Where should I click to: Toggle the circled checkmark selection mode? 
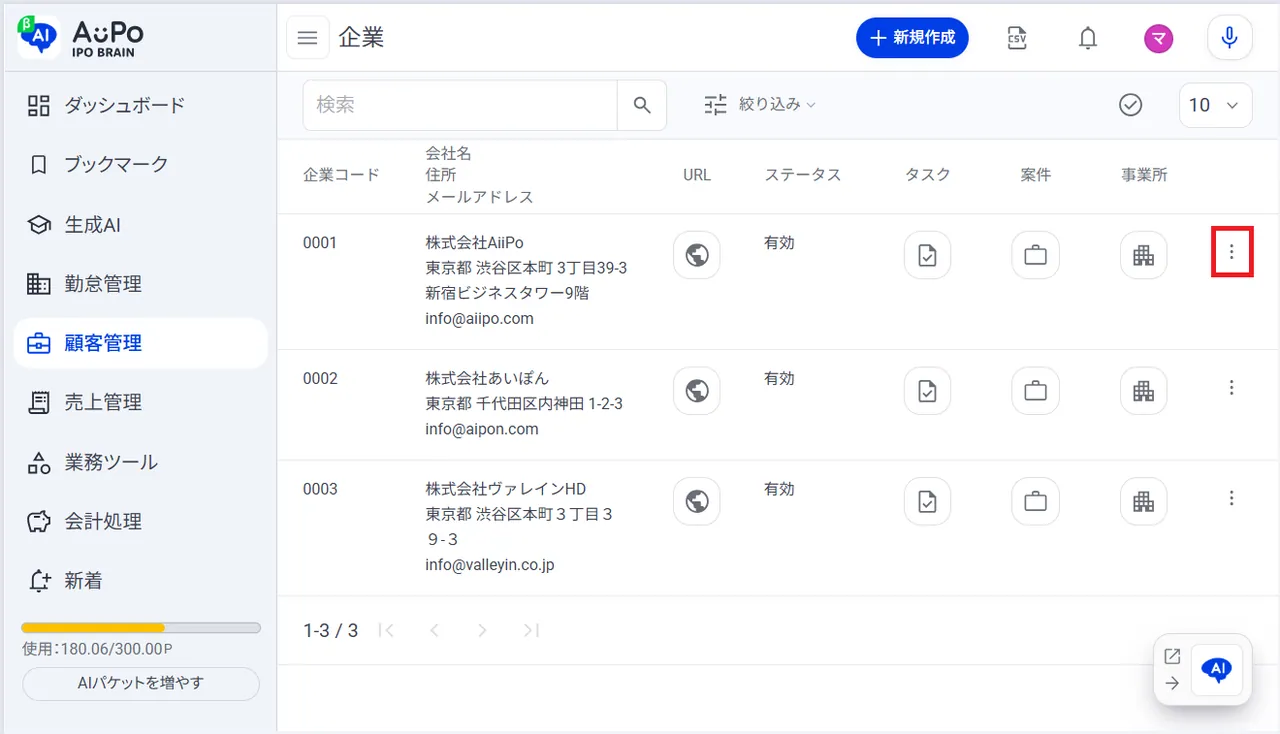click(x=1131, y=105)
